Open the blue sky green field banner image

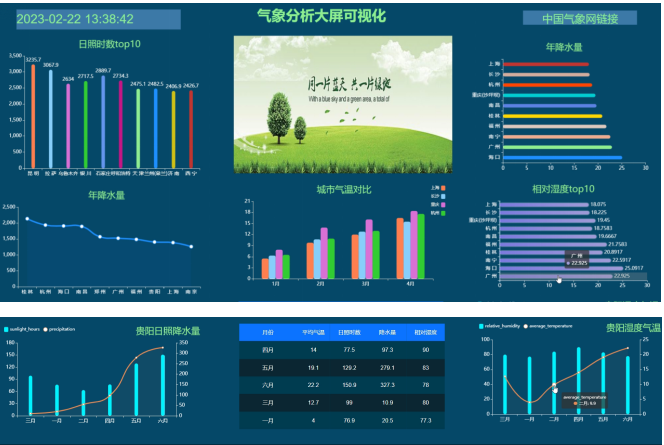coord(343,105)
